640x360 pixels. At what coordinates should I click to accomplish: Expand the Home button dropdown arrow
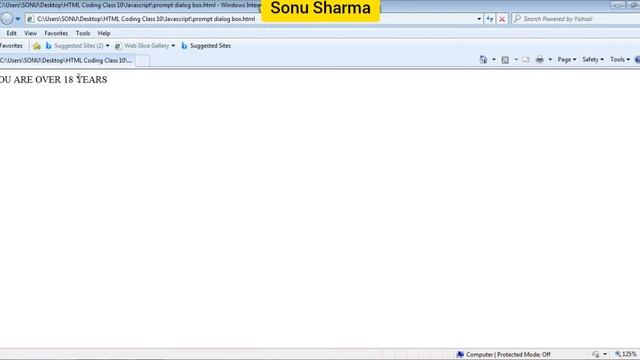pyautogui.click(x=494, y=60)
